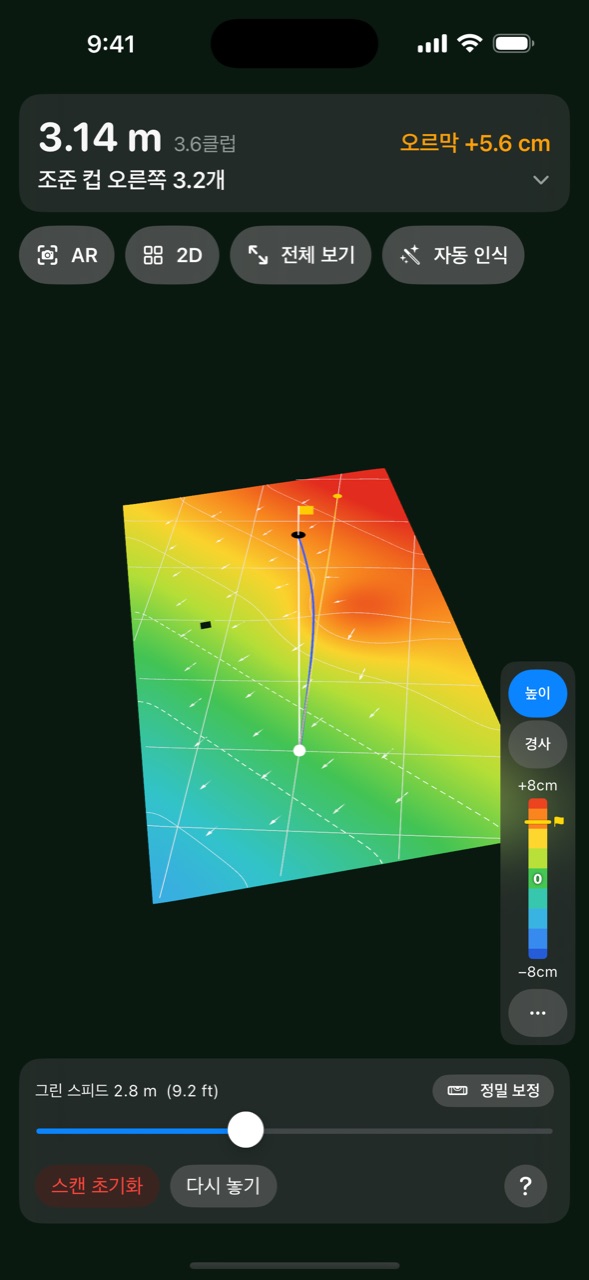Viewport: 589px width, 1280px height.
Task: Open help question mark button
Action: pyautogui.click(x=526, y=1187)
